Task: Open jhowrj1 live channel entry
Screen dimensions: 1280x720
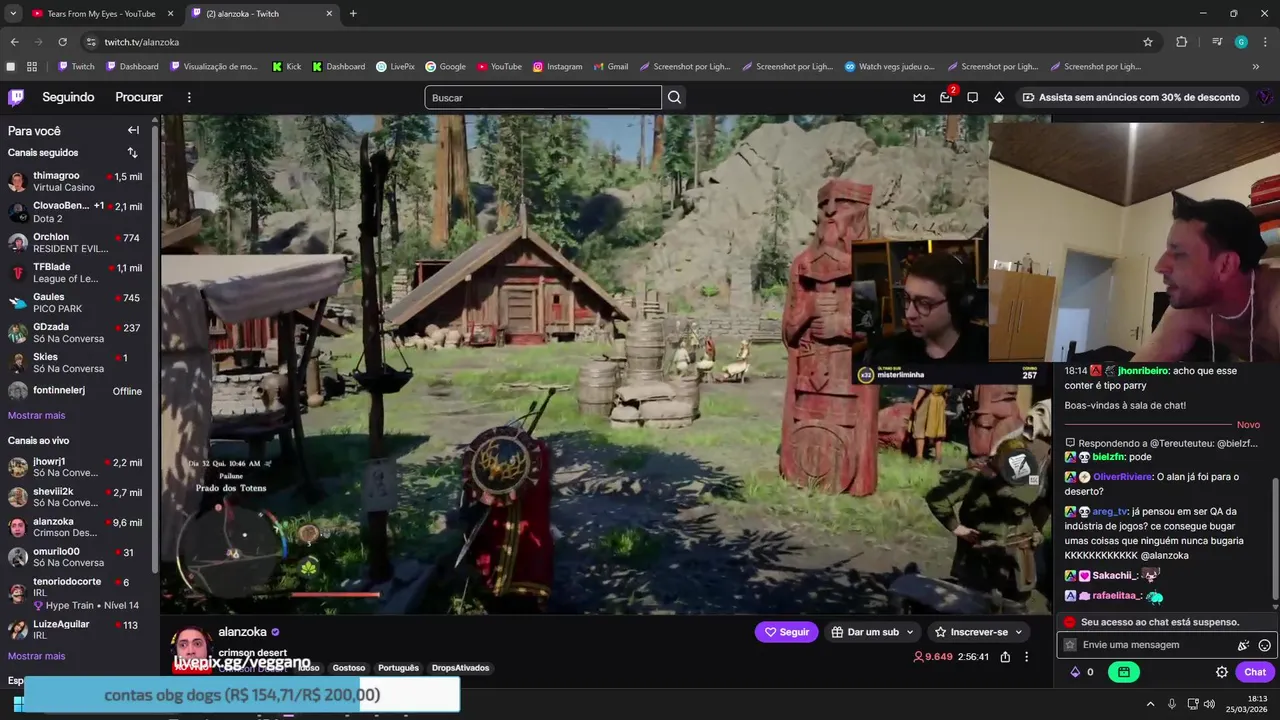Action: pyautogui.click(x=76, y=467)
